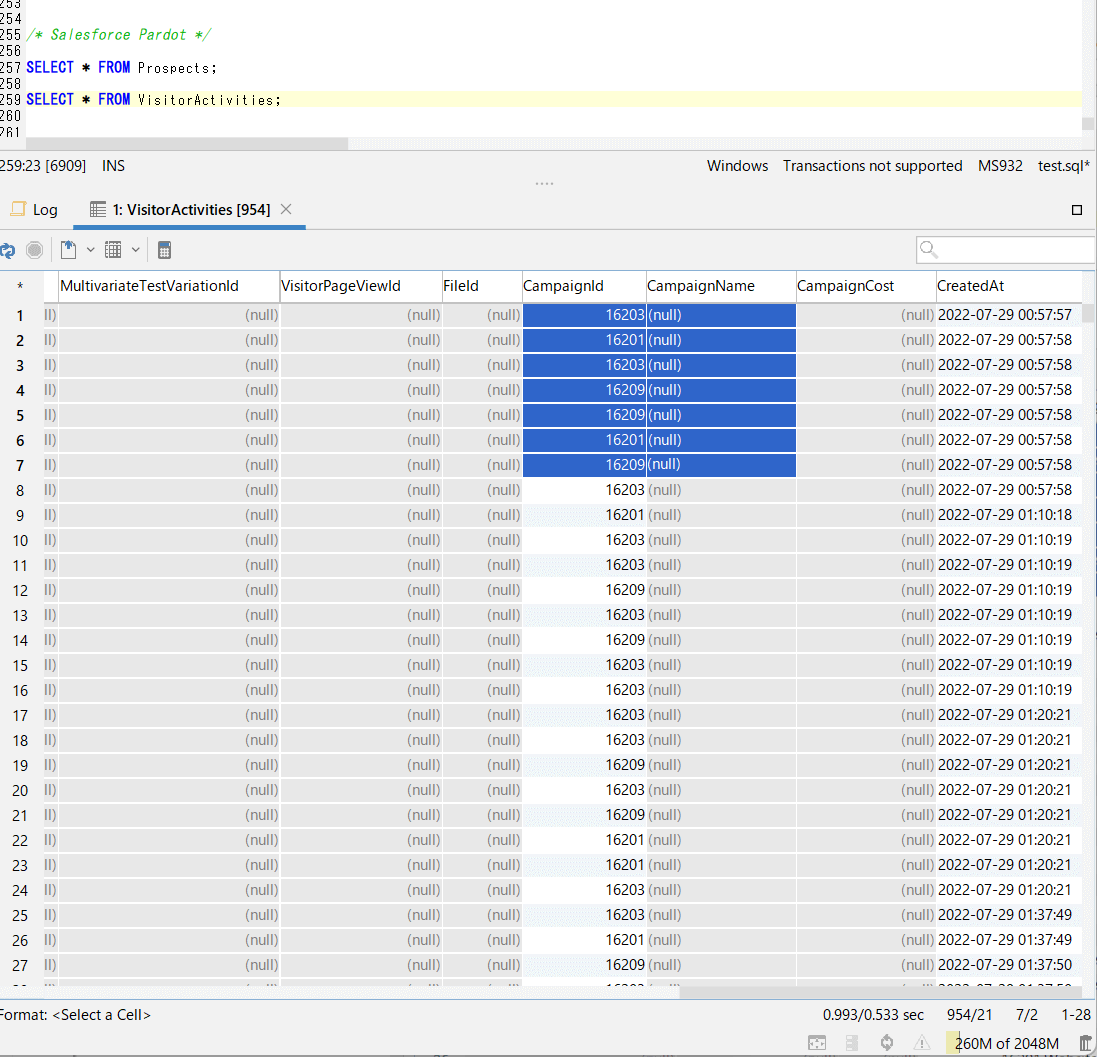The width and height of the screenshot is (1097, 1057).
Task: Expand the grid view dropdown arrow
Action: 135,250
